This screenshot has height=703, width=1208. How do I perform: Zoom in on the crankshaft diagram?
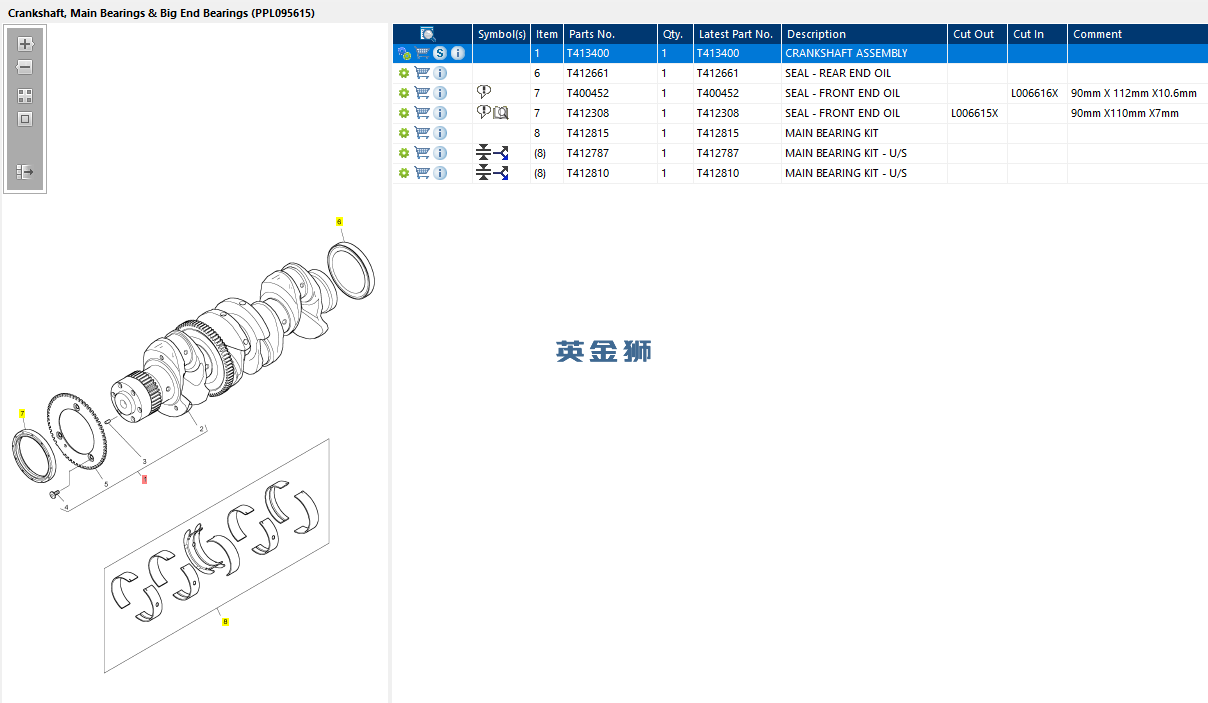pos(25,44)
